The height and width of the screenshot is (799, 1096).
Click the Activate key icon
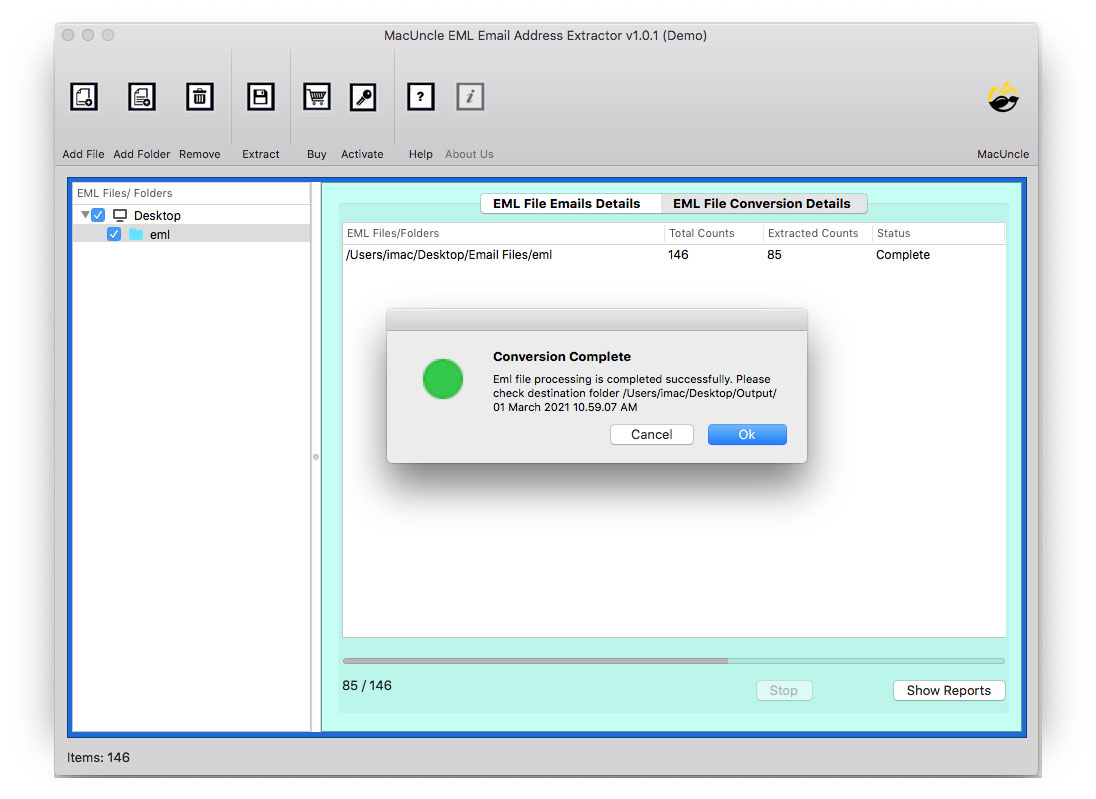click(x=363, y=96)
